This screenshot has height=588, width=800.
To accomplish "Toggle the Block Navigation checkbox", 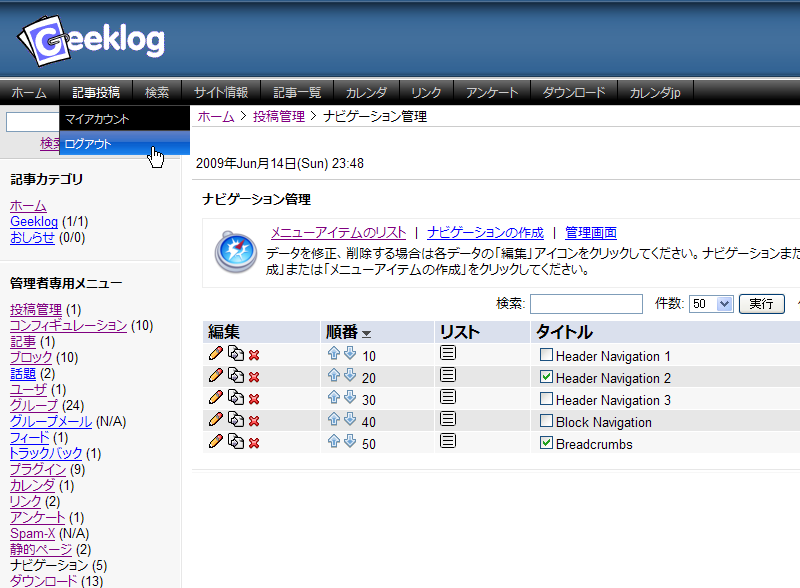I will click(546, 421).
